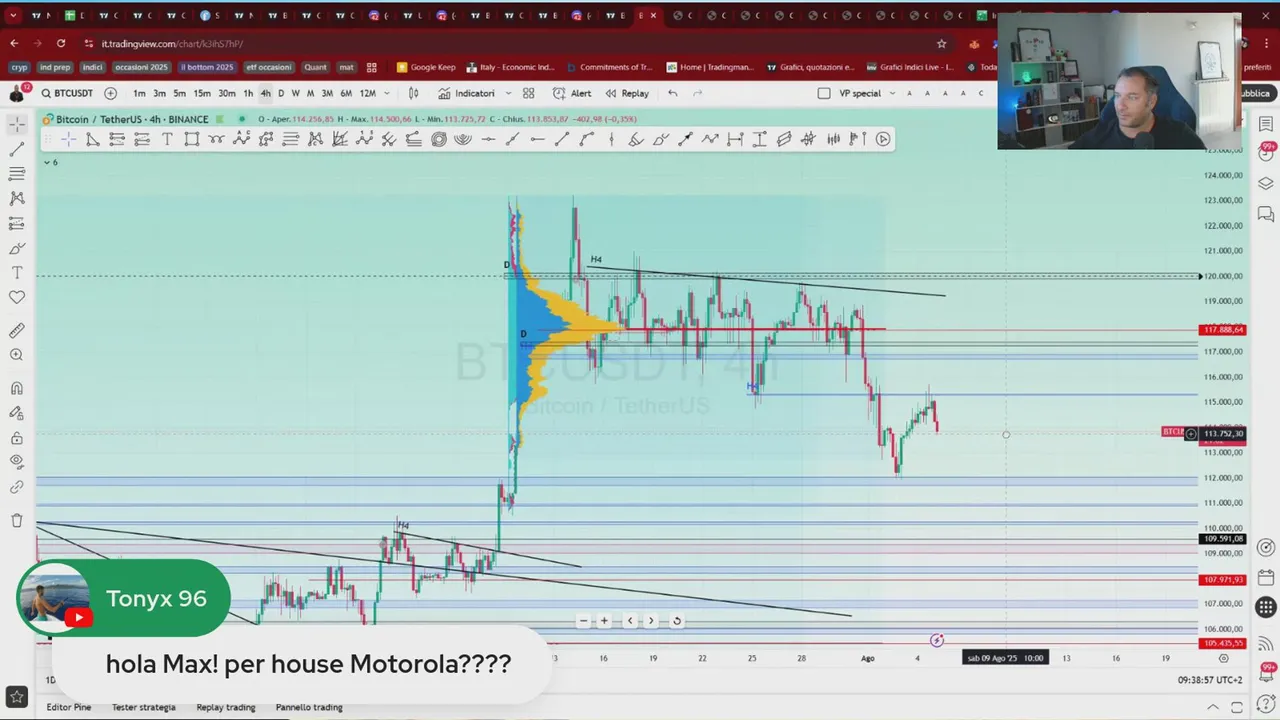
Task: Click the plus icon to compare symbols
Action: tap(111, 93)
